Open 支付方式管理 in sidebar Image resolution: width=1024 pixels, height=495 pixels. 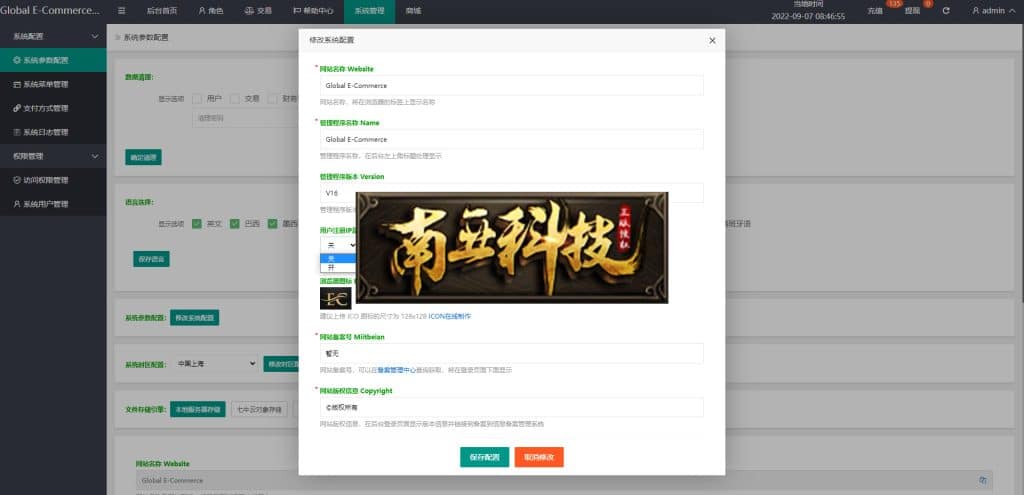53,108
